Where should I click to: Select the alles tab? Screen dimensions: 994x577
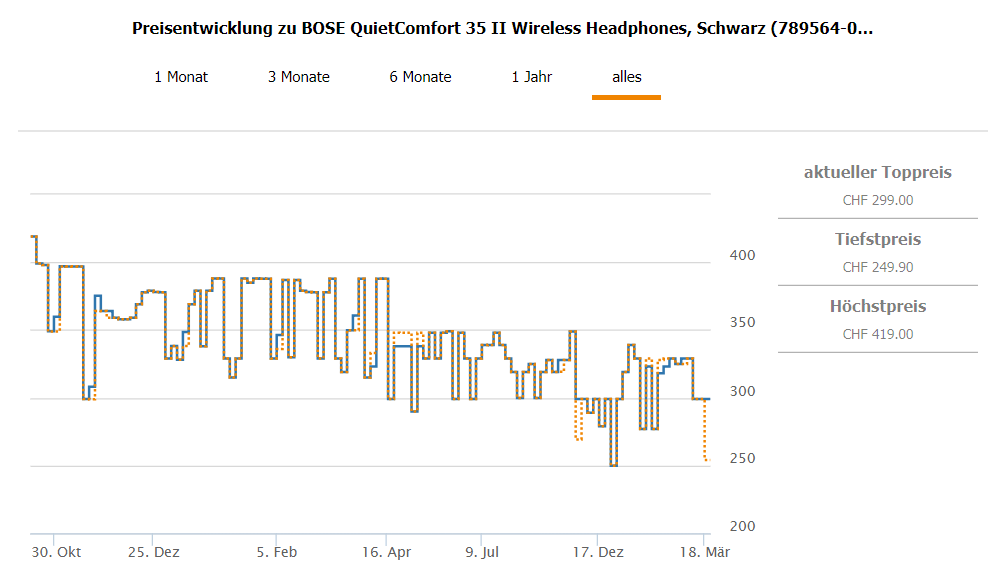tap(626, 77)
